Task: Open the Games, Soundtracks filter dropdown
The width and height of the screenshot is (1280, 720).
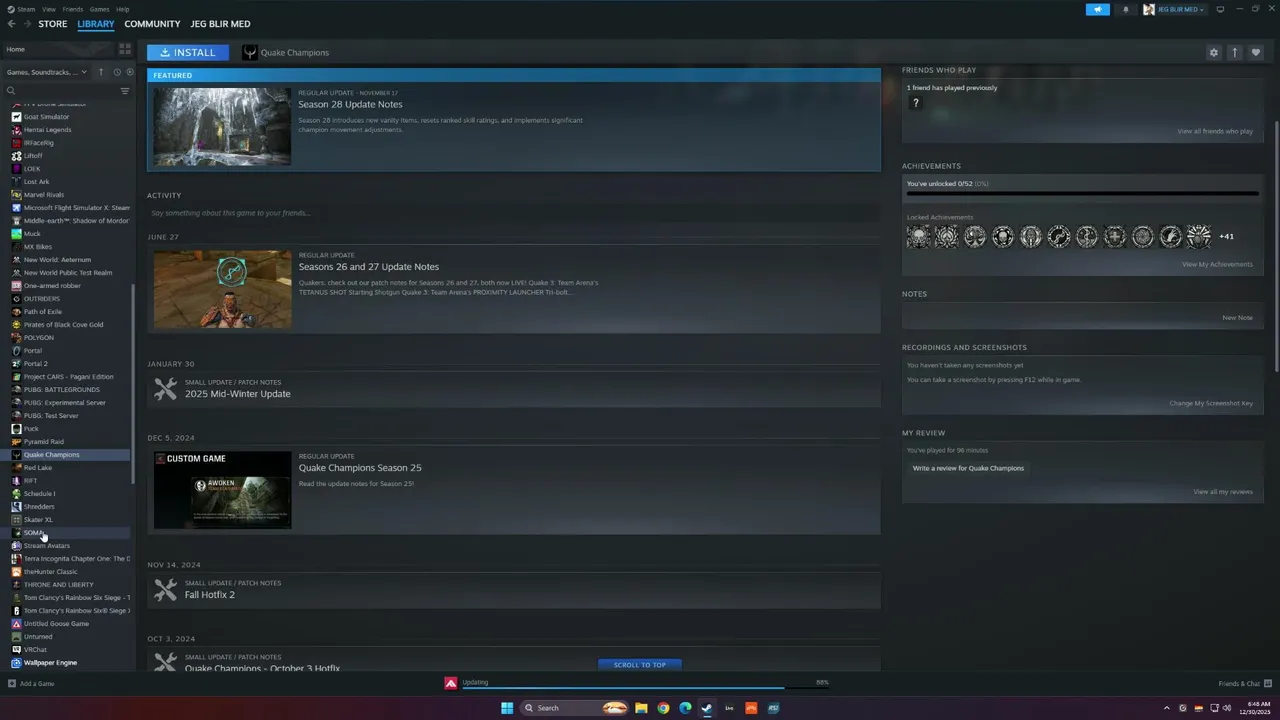Action: [x=47, y=72]
